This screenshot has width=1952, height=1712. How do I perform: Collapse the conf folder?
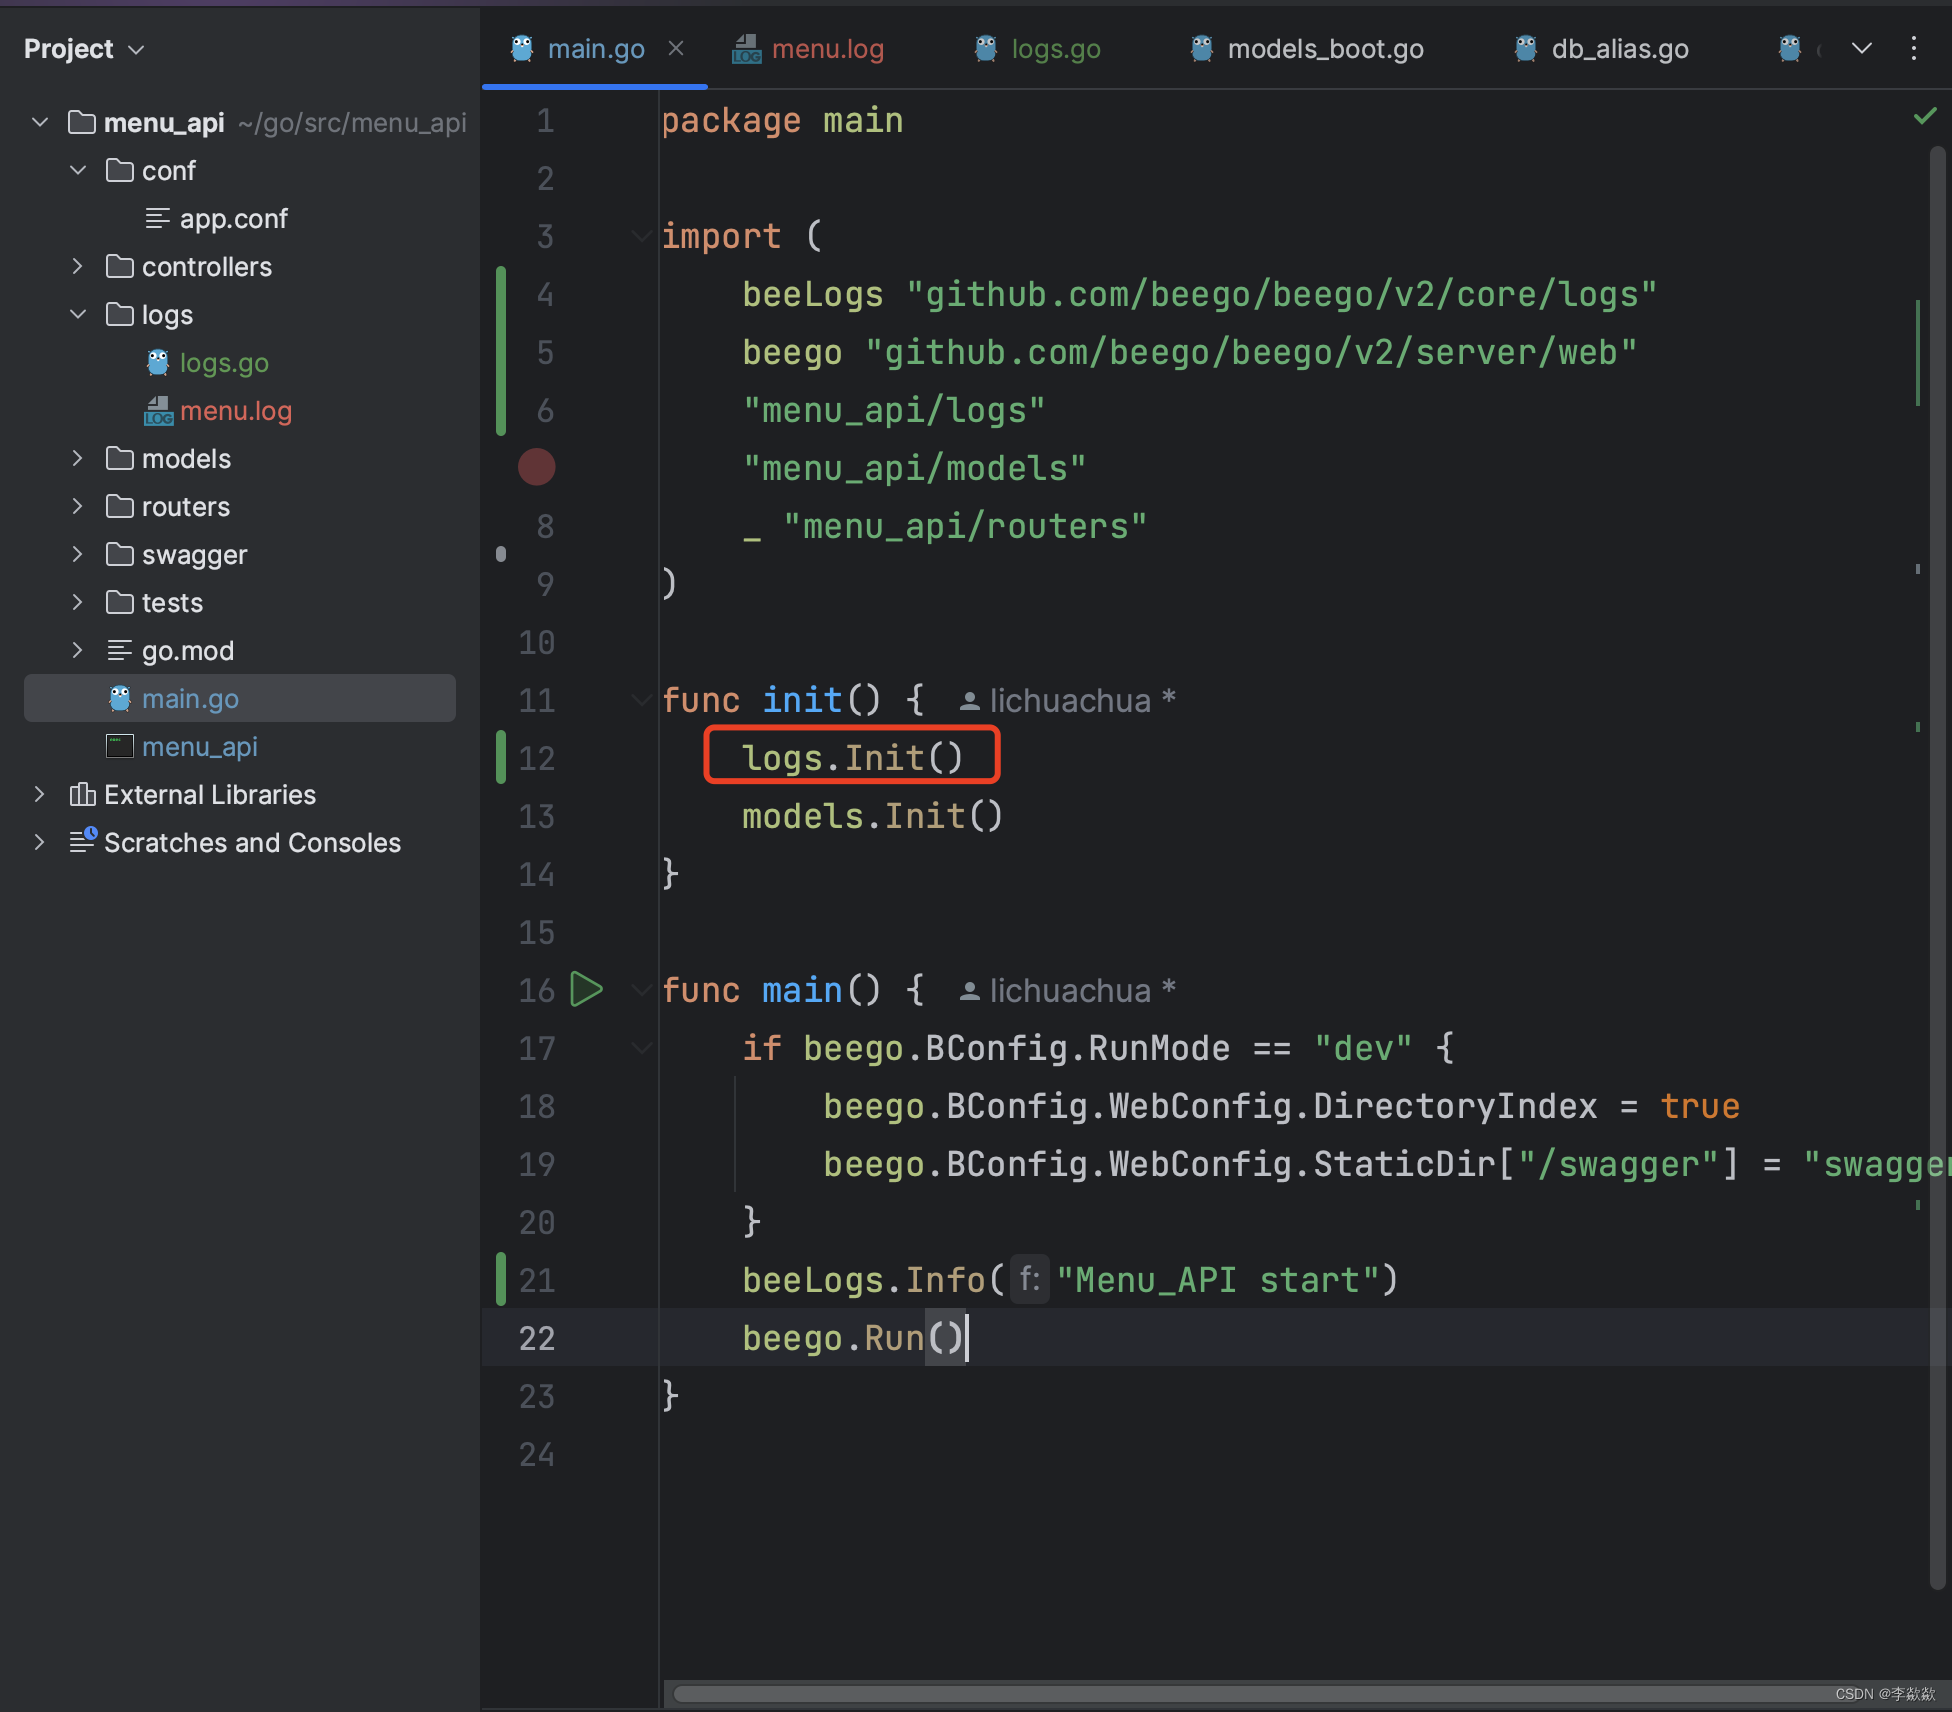[x=77, y=170]
